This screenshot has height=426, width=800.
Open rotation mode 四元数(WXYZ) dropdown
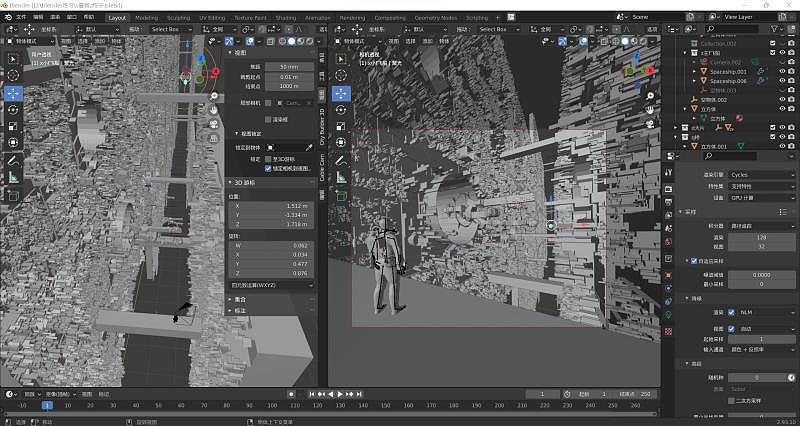(271, 285)
